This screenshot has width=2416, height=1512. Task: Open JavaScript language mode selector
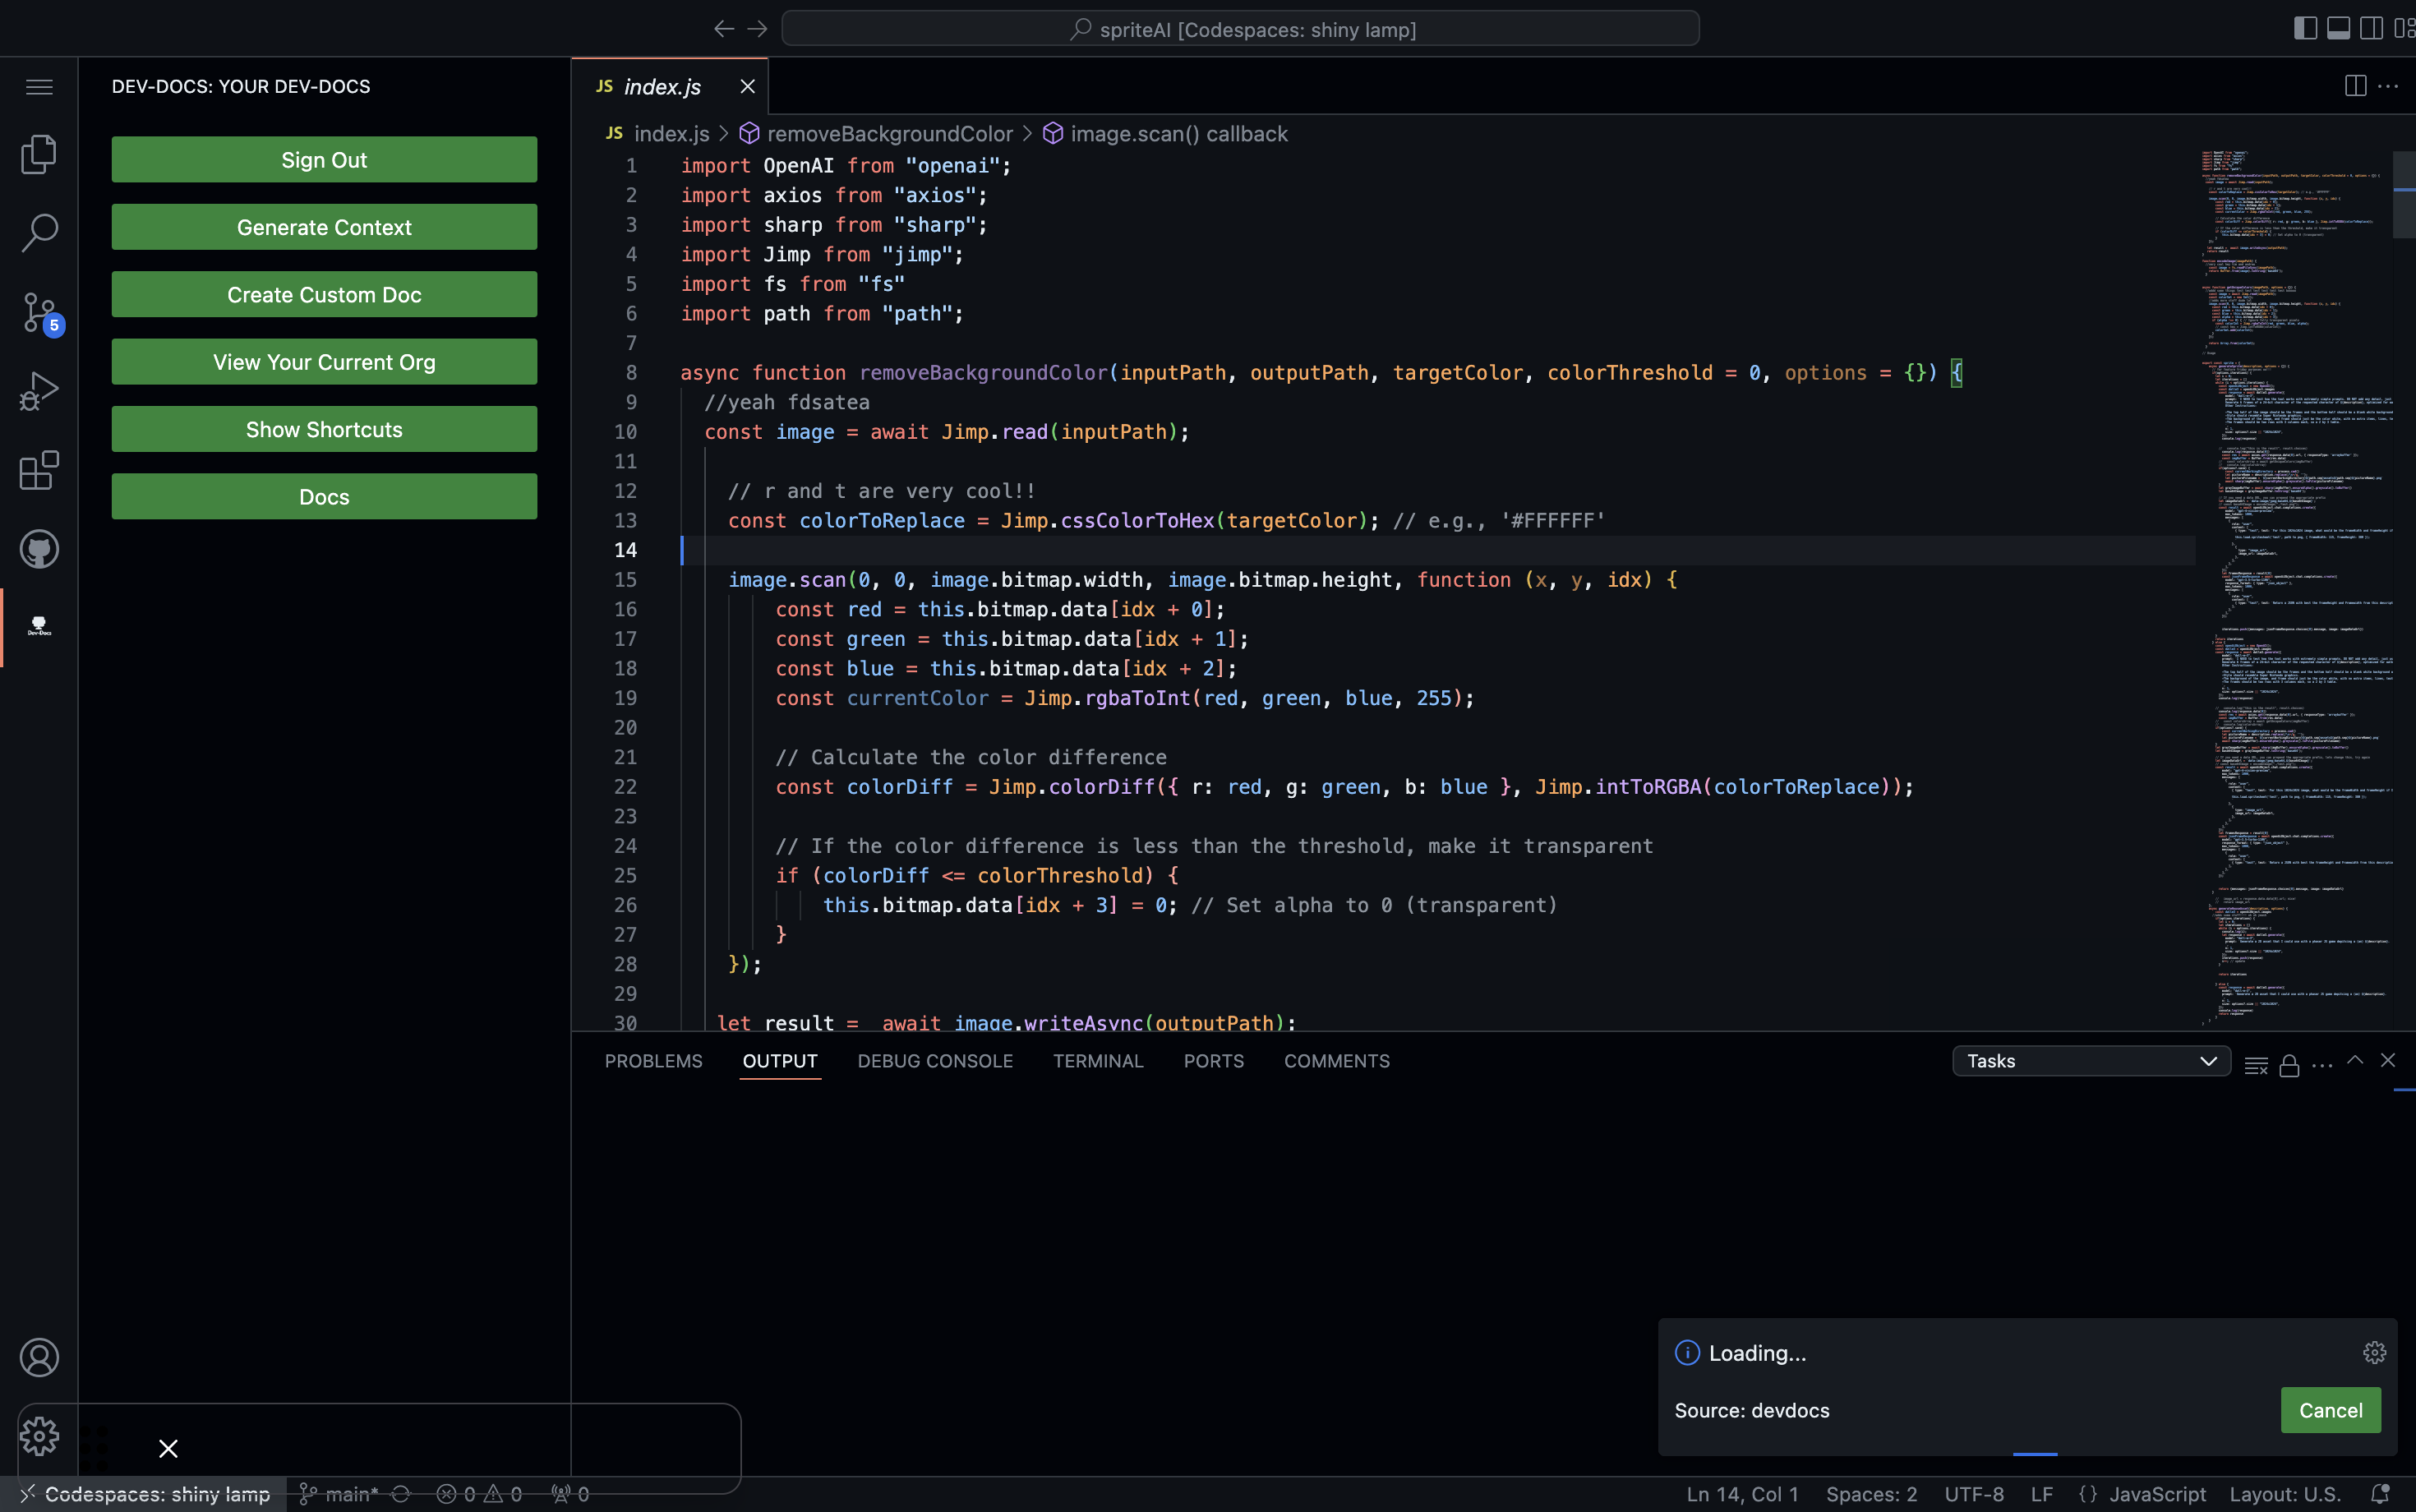click(x=2156, y=1494)
